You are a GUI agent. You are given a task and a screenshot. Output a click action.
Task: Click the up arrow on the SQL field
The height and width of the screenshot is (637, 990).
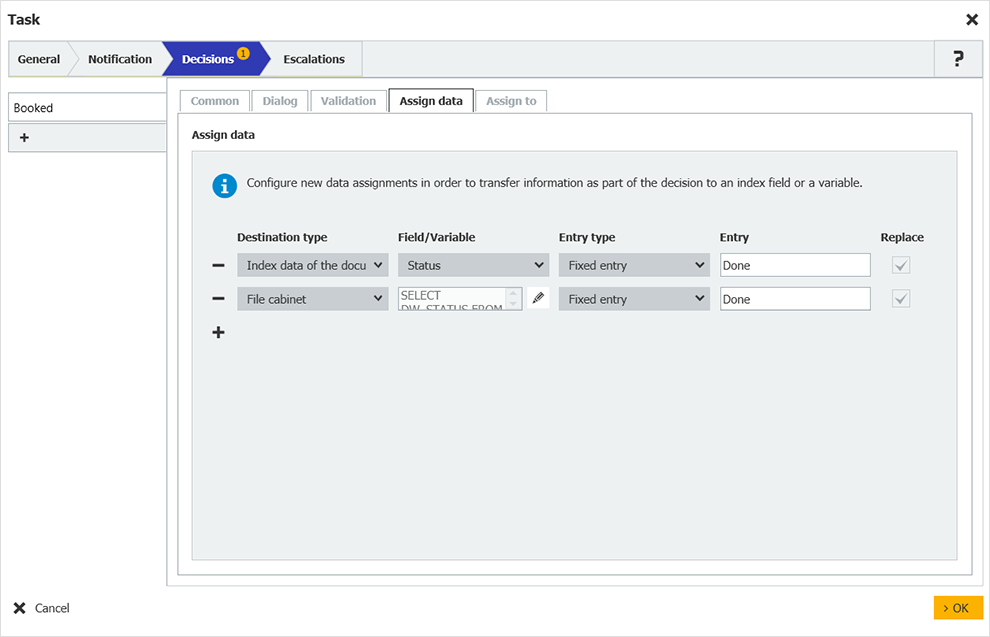click(513, 294)
